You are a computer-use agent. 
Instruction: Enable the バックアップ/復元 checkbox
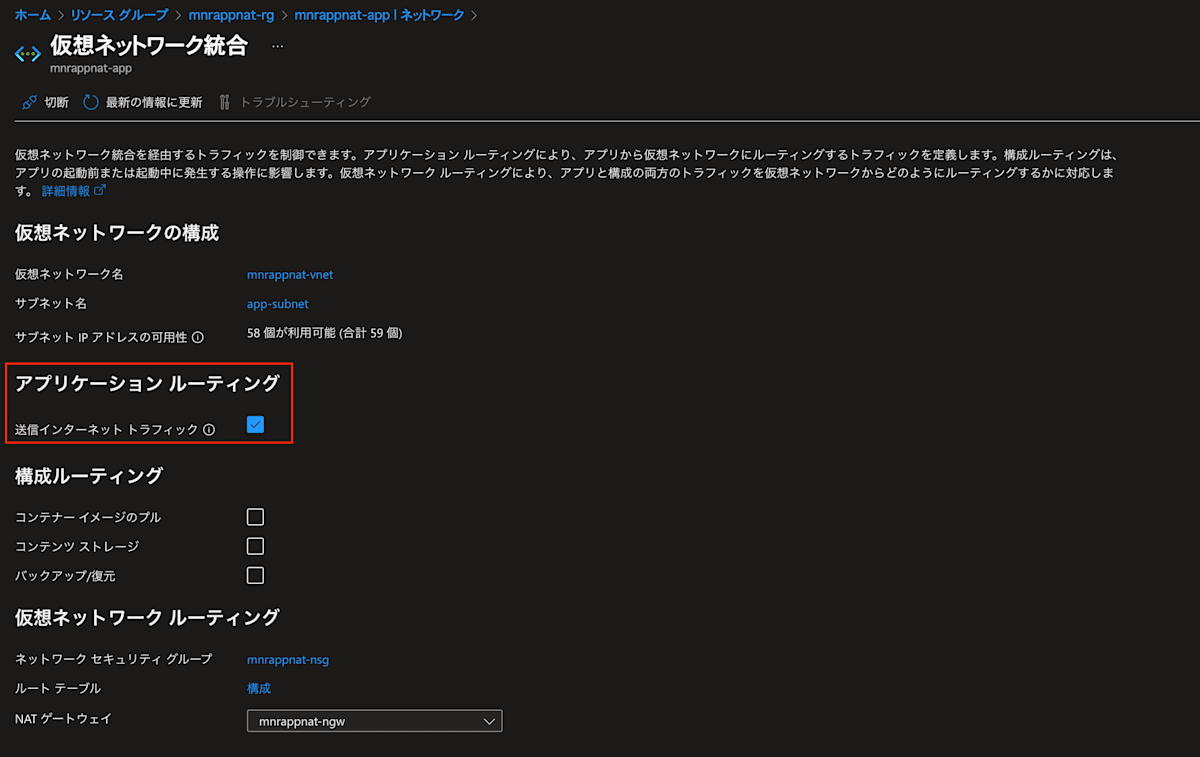(x=255, y=575)
